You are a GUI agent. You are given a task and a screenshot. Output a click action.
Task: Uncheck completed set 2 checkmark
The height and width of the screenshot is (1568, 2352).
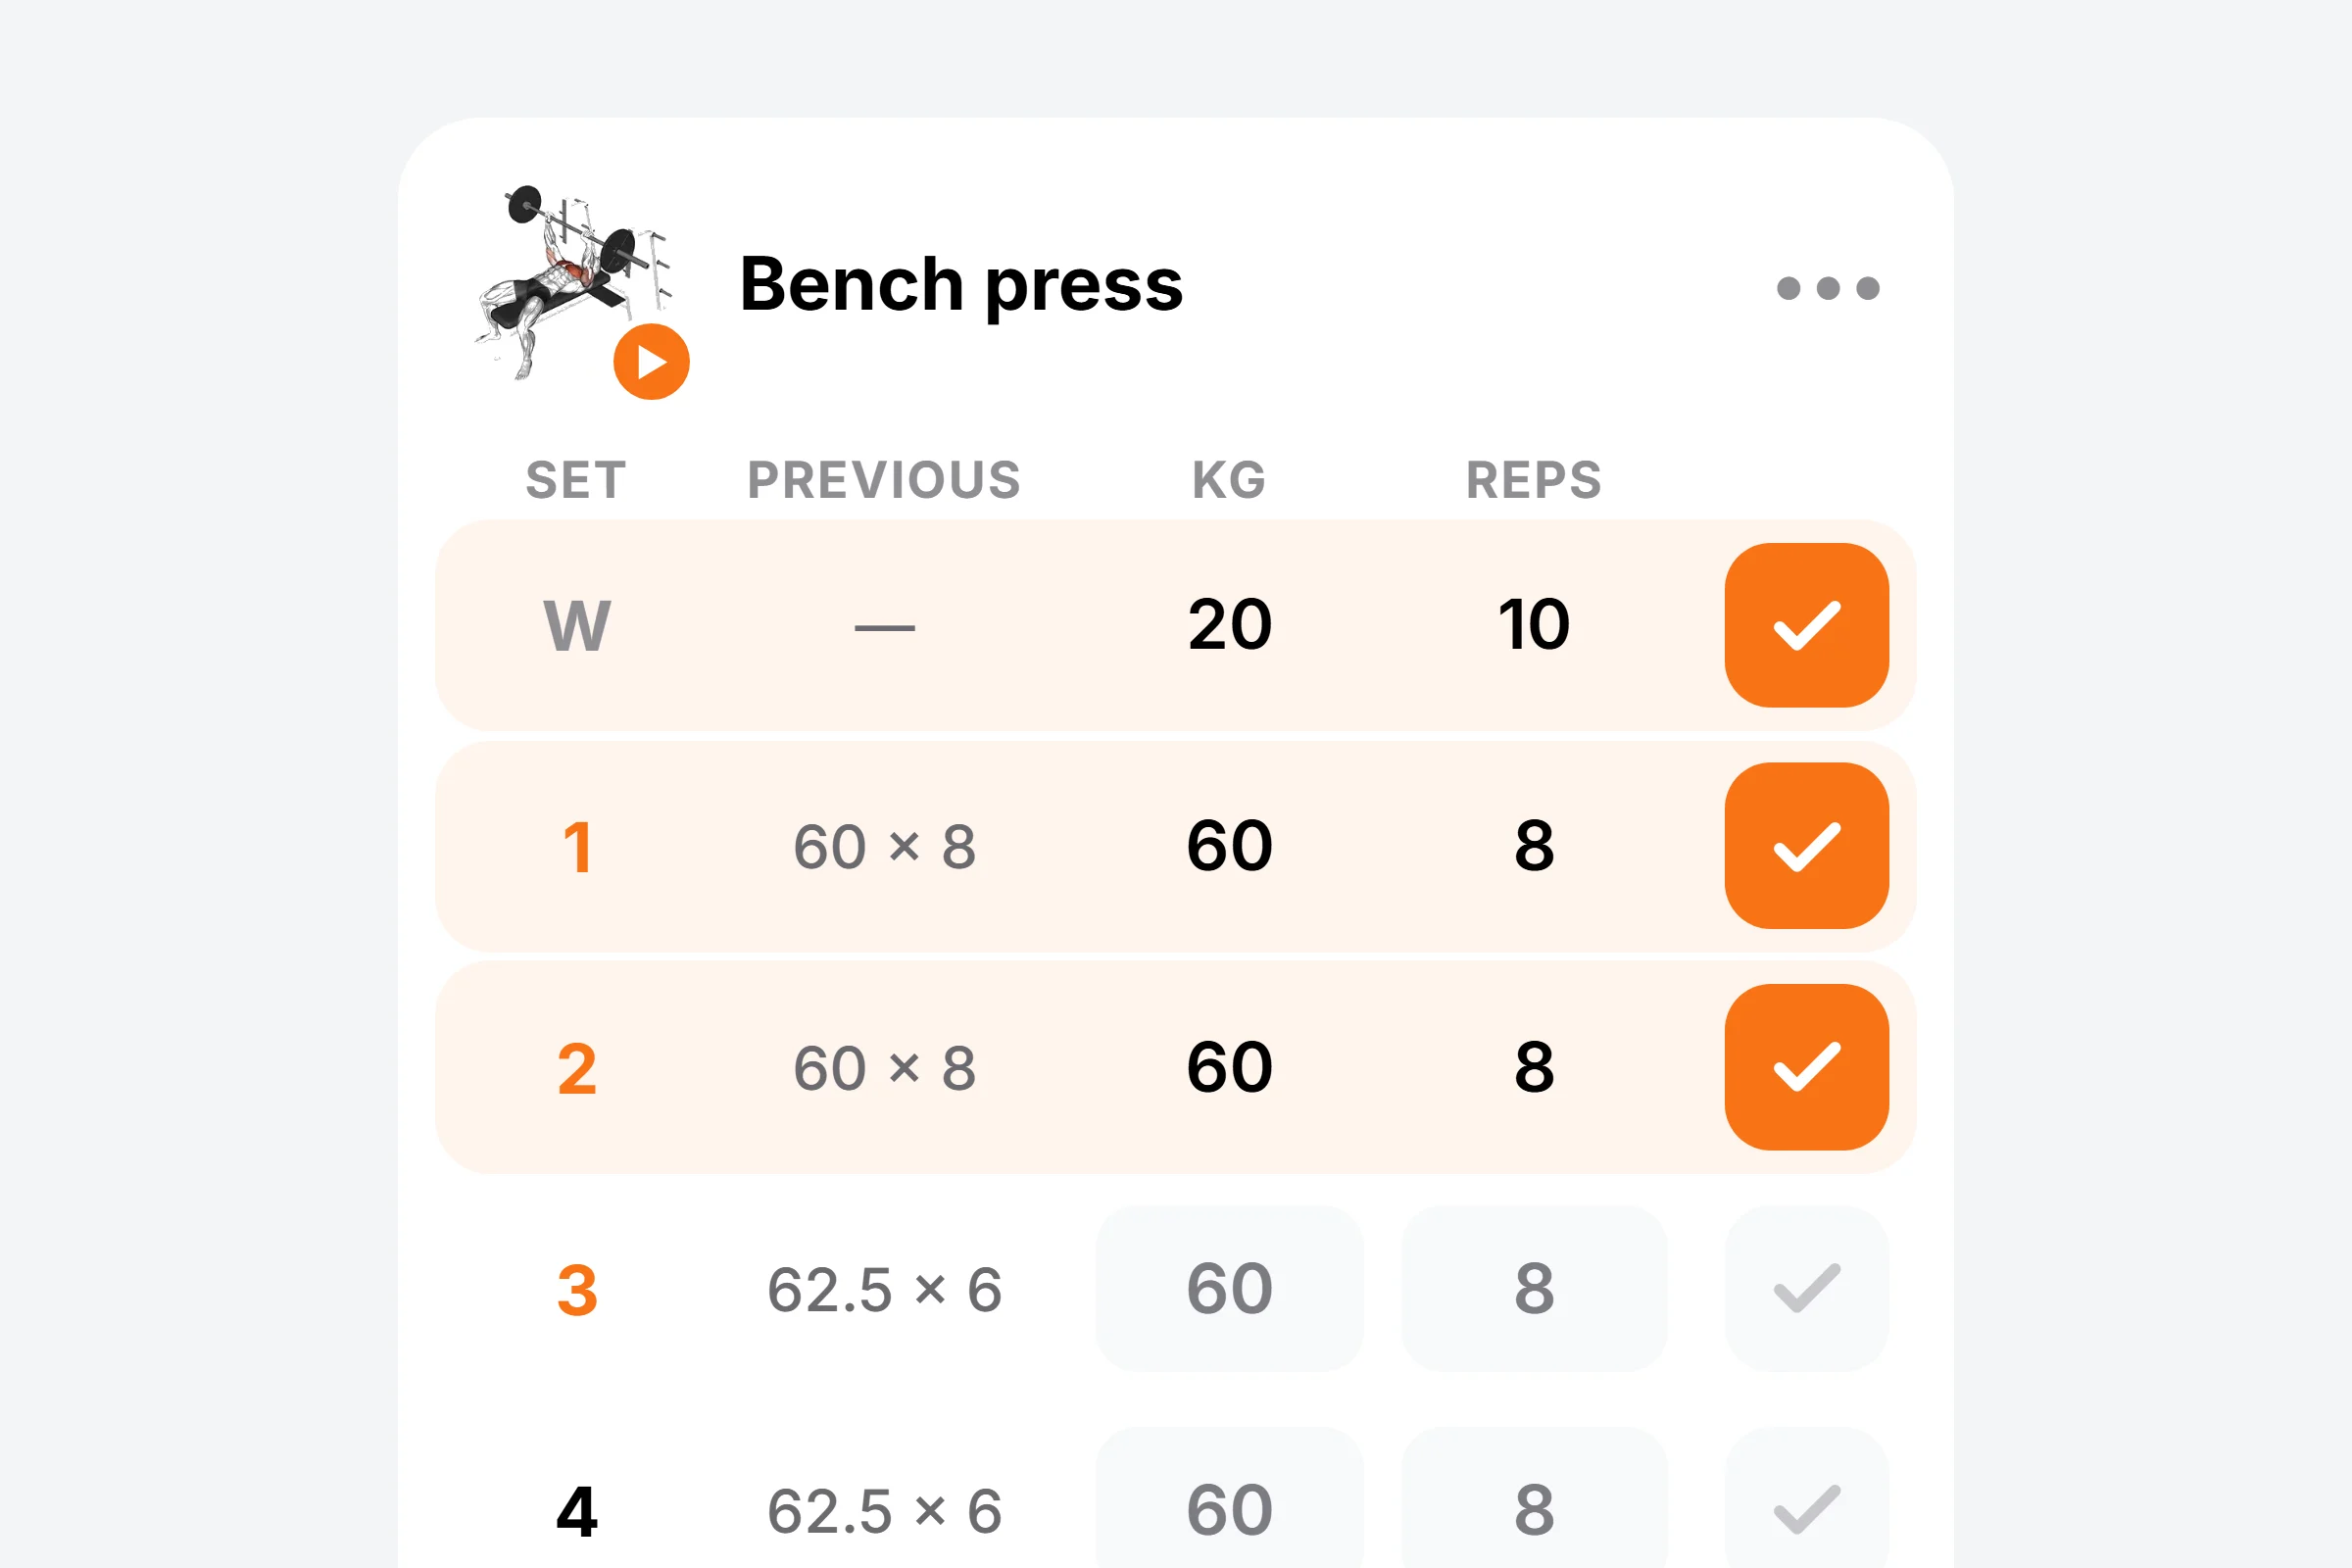1806,1067
